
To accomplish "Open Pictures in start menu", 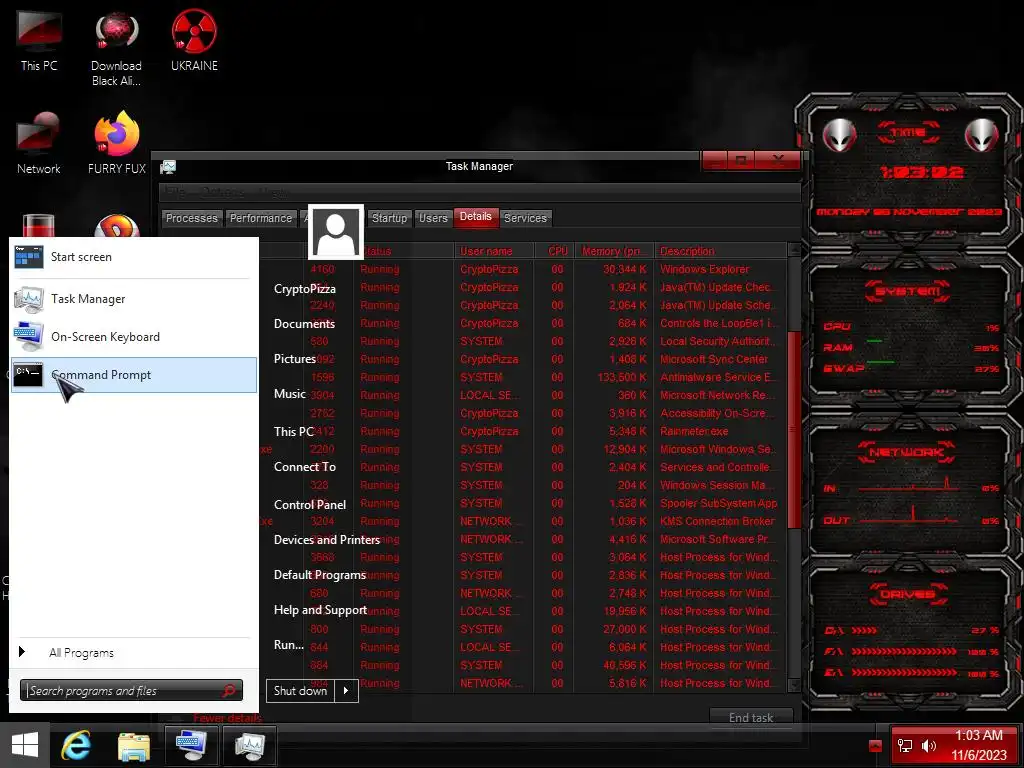I will 295,359.
